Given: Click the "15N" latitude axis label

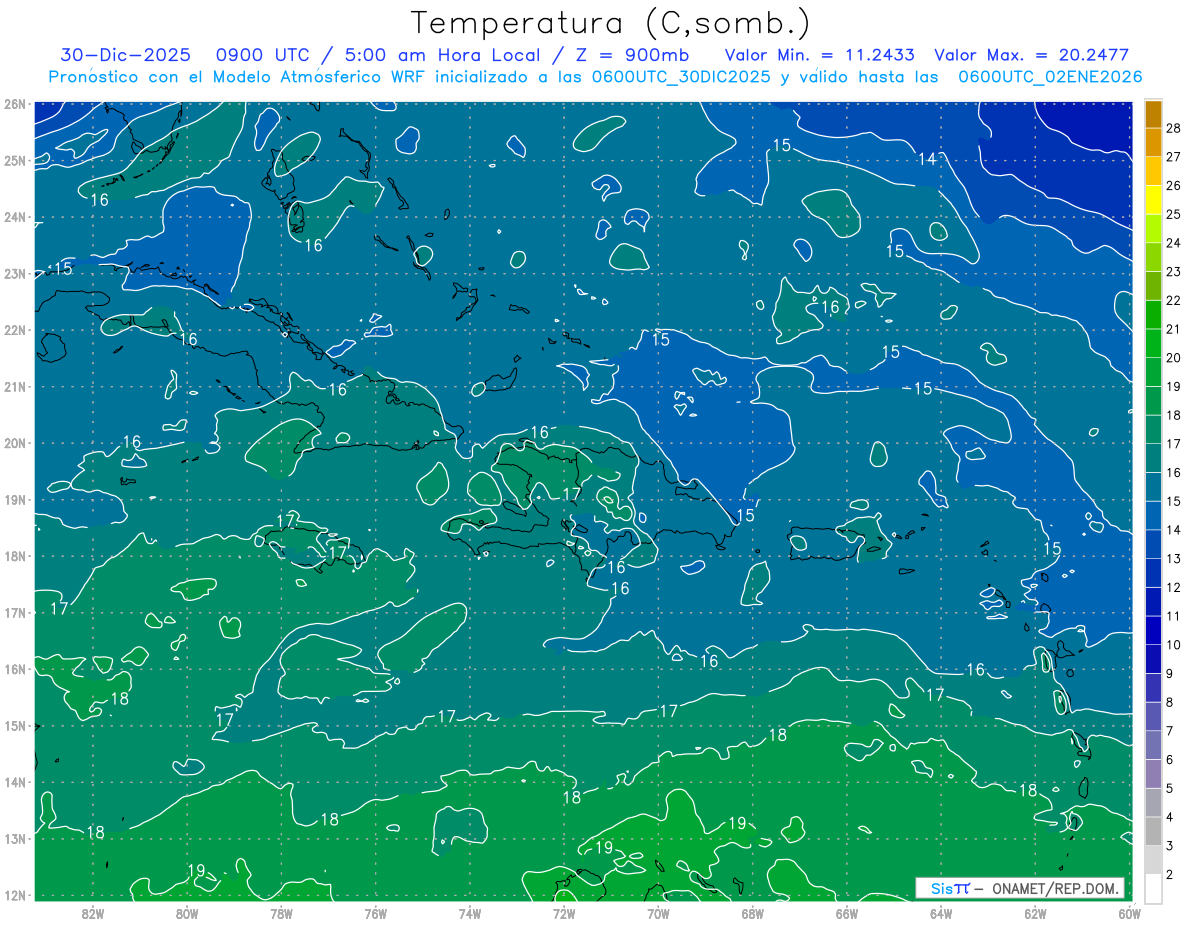Looking at the screenshot, I should [15, 725].
